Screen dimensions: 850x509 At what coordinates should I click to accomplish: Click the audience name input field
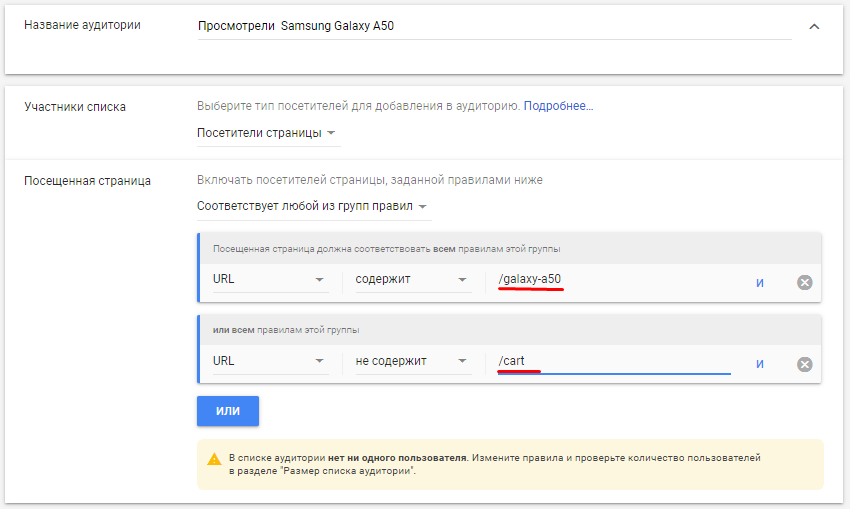pos(494,26)
